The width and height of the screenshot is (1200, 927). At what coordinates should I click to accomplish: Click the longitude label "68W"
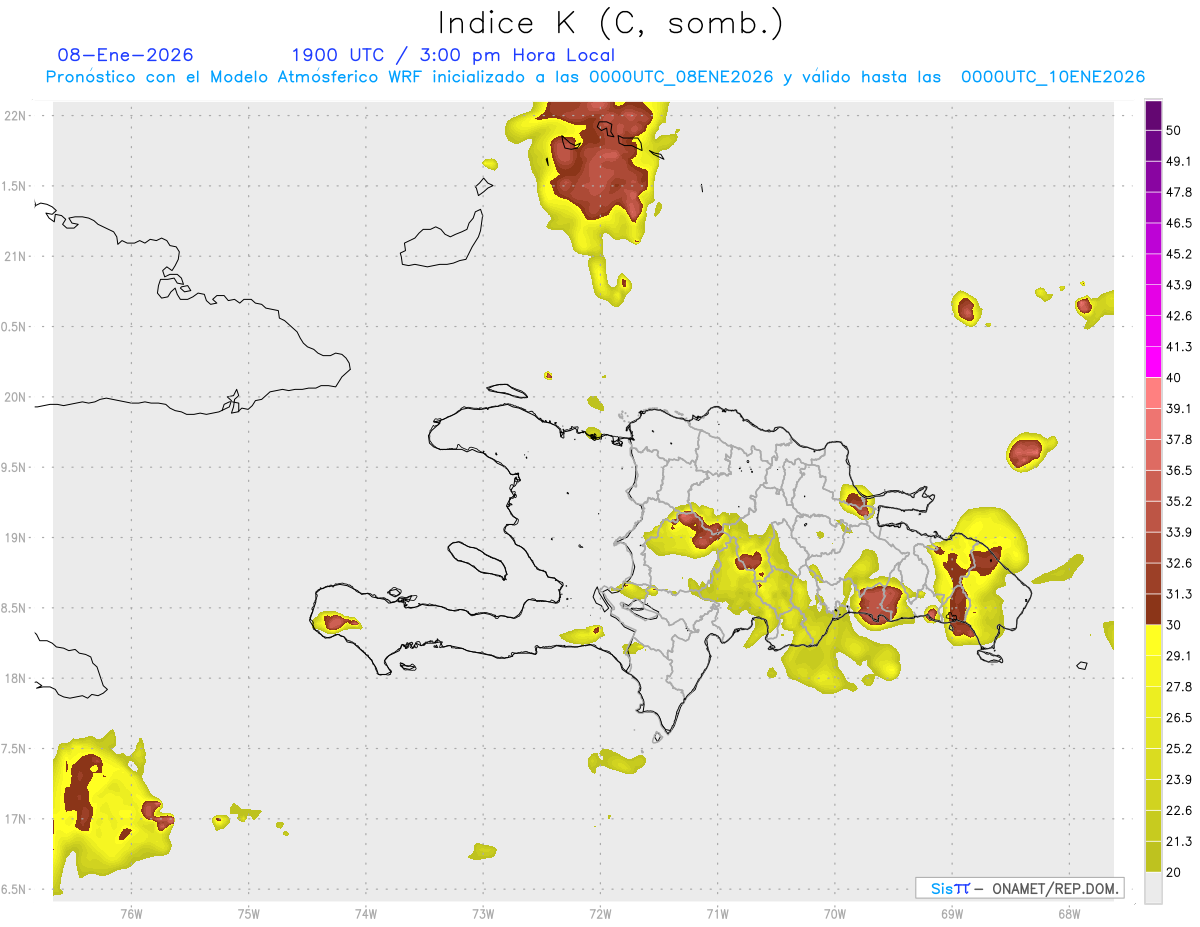pyautogui.click(x=1068, y=913)
